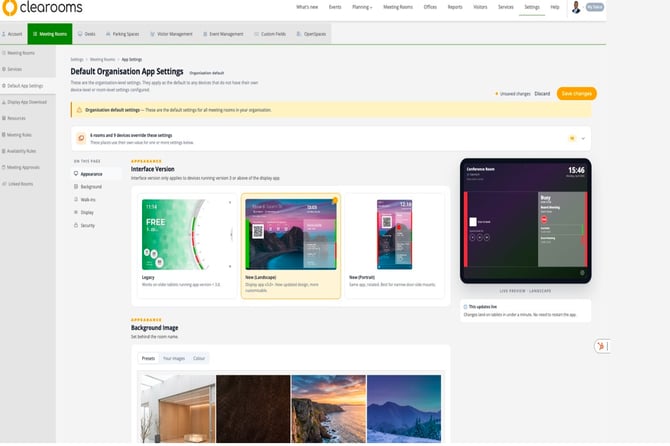This screenshot has width=670, height=446.
Task: Click the Organisation default label beside the title
Action: point(206,73)
